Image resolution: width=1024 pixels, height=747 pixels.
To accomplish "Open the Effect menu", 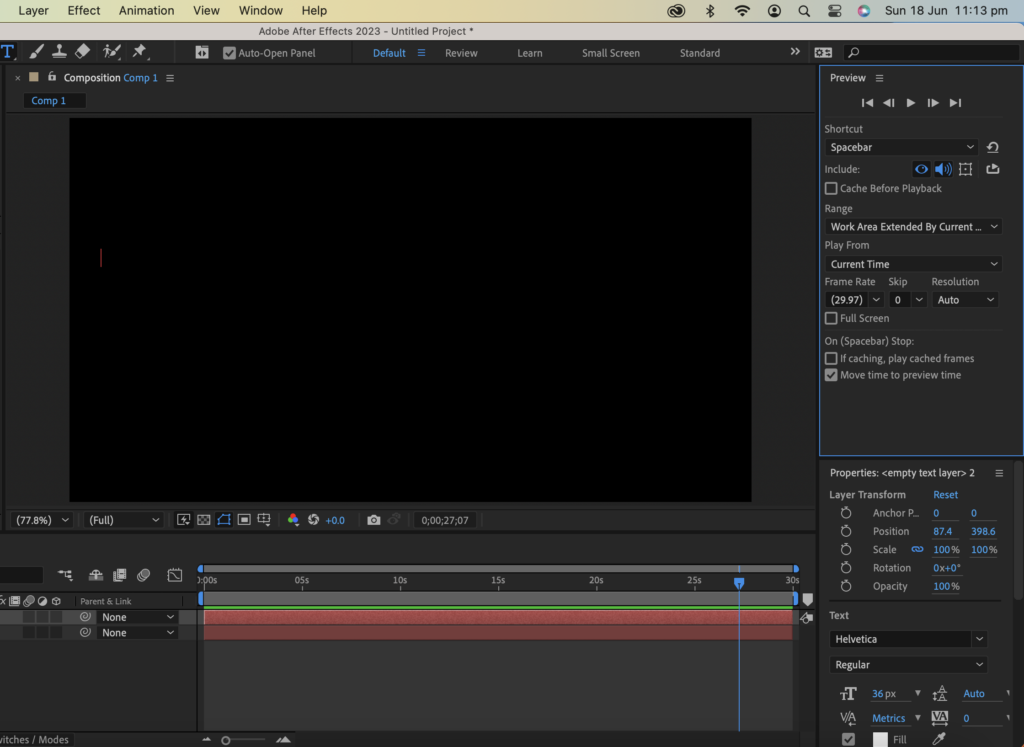I will (x=84, y=10).
